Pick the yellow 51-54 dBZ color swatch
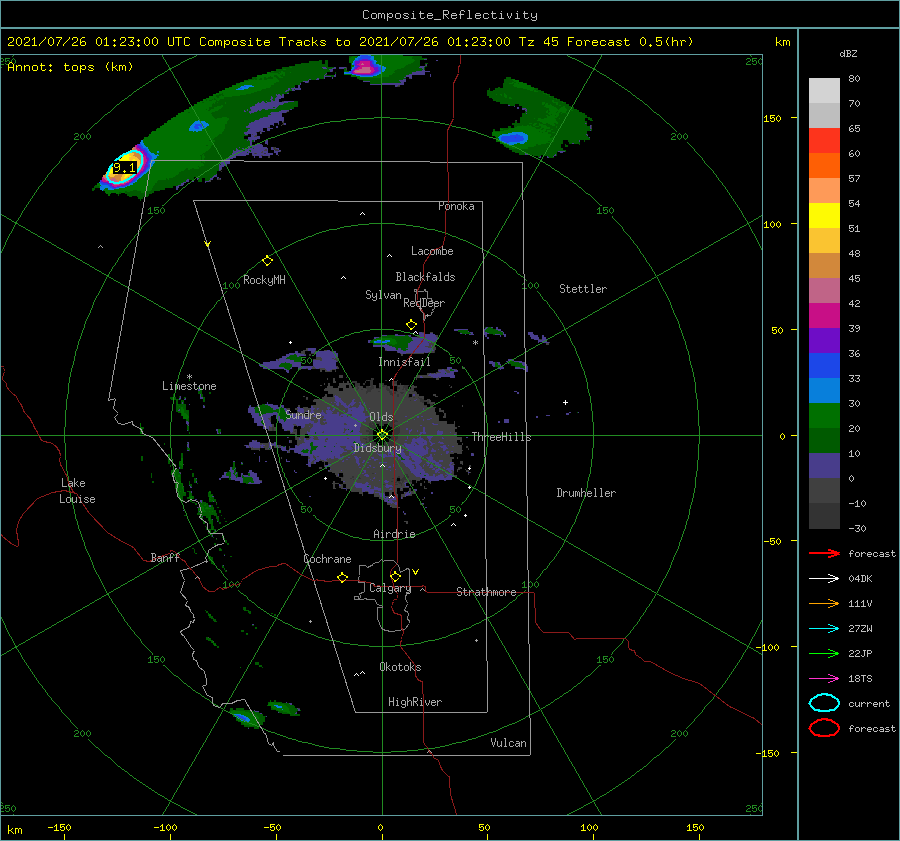This screenshot has height=841, width=900. pos(824,216)
